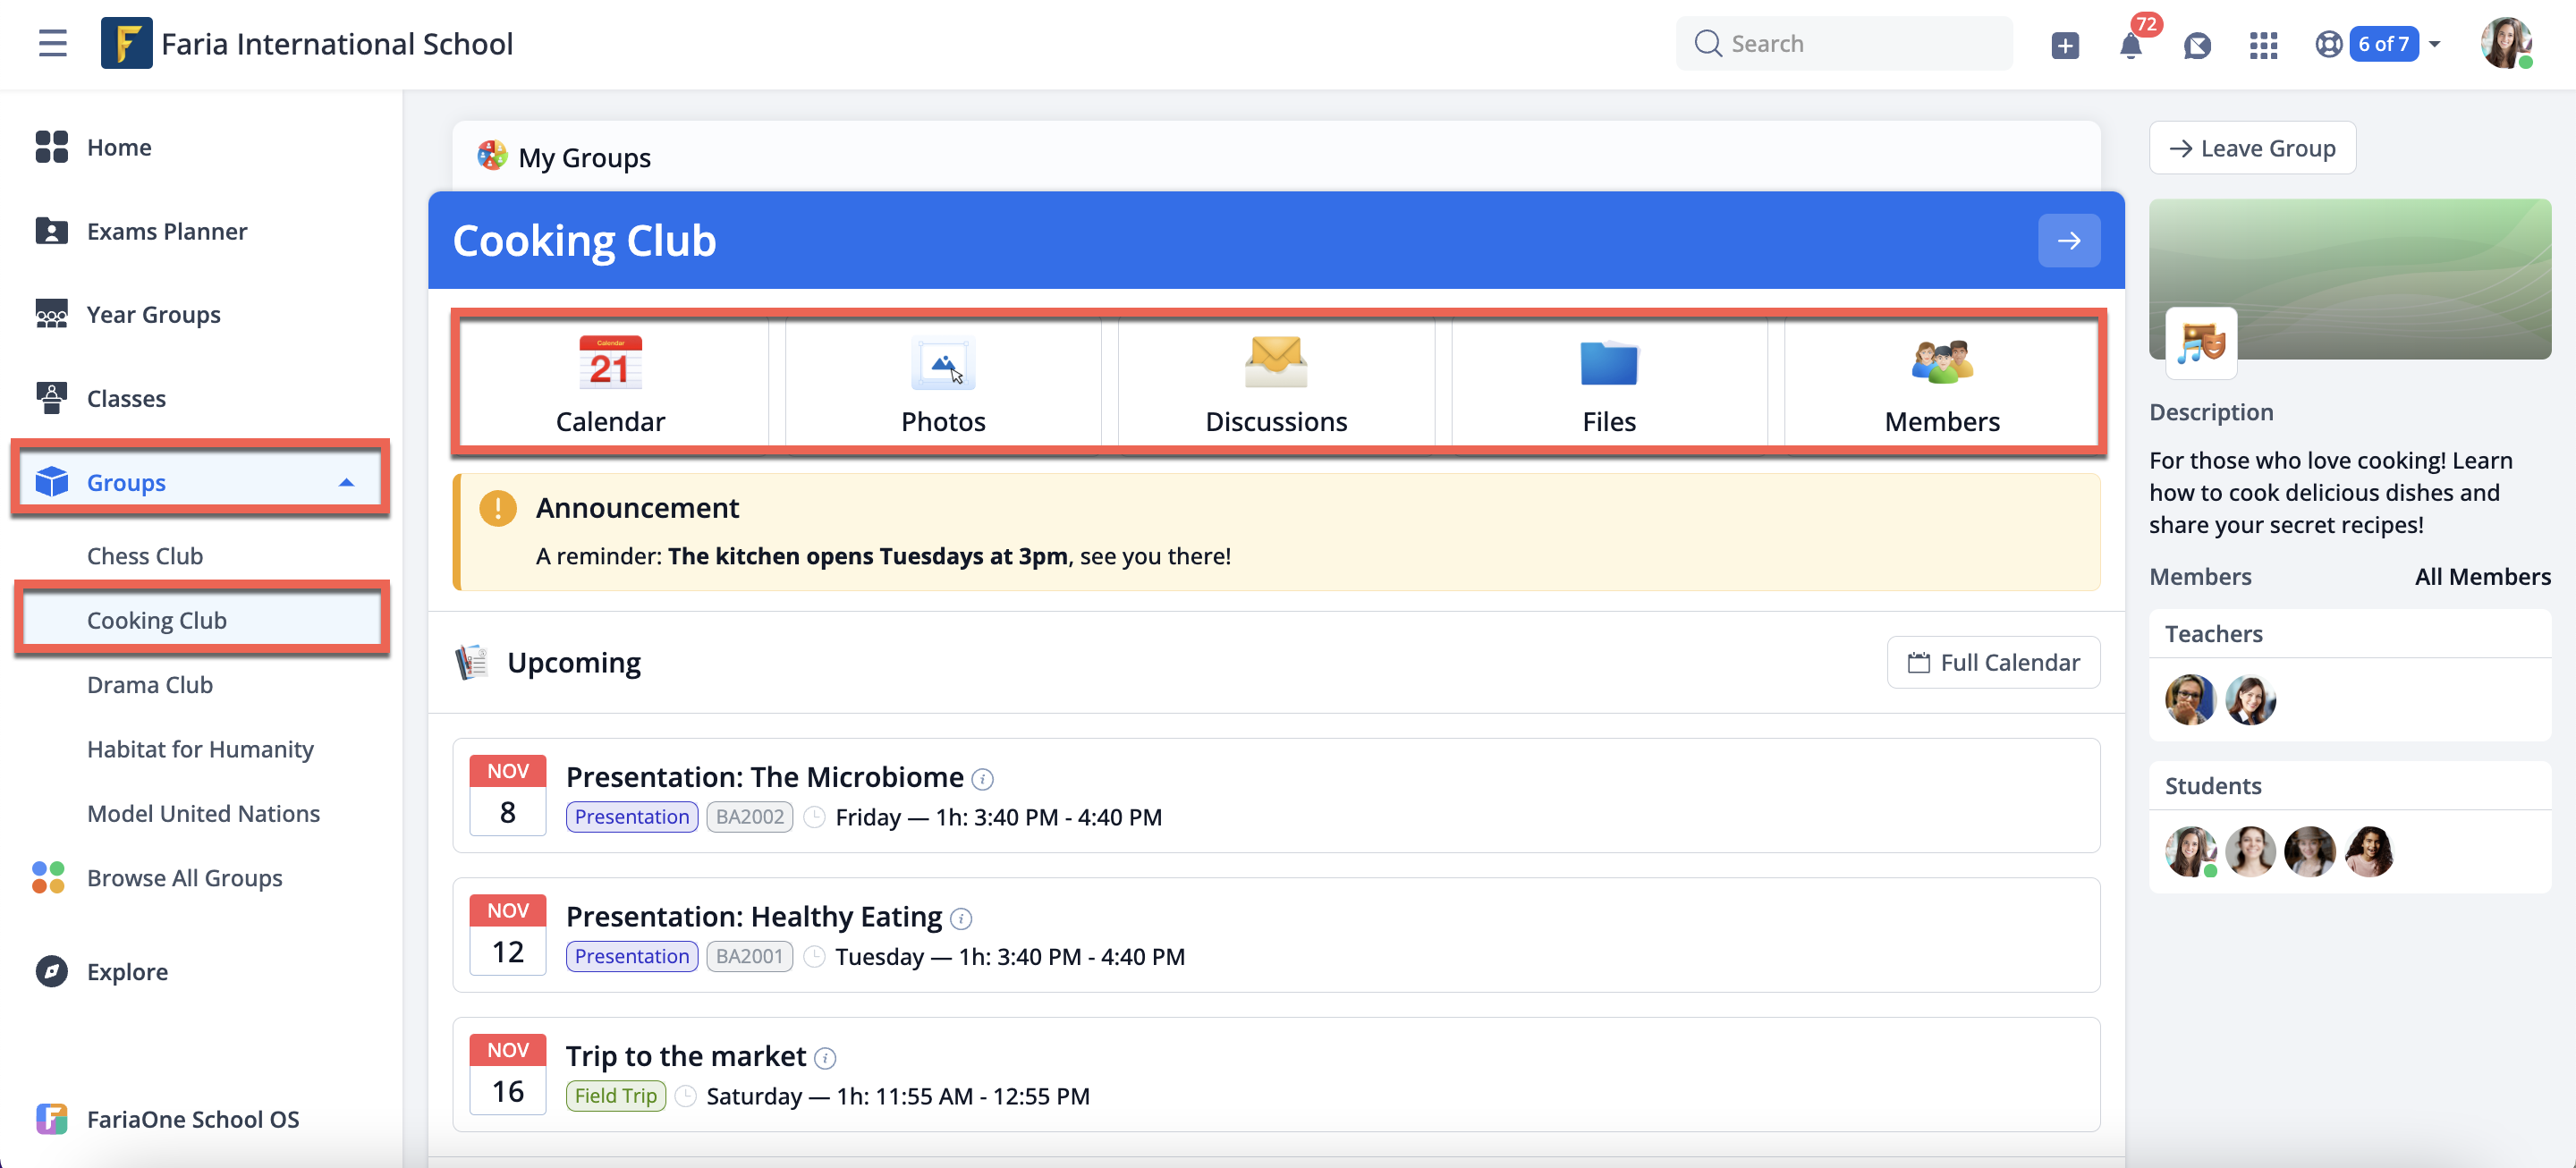This screenshot has height=1168, width=2576.
Task: Click Presentation tag on Microbiome event
Action: point(632,817)
